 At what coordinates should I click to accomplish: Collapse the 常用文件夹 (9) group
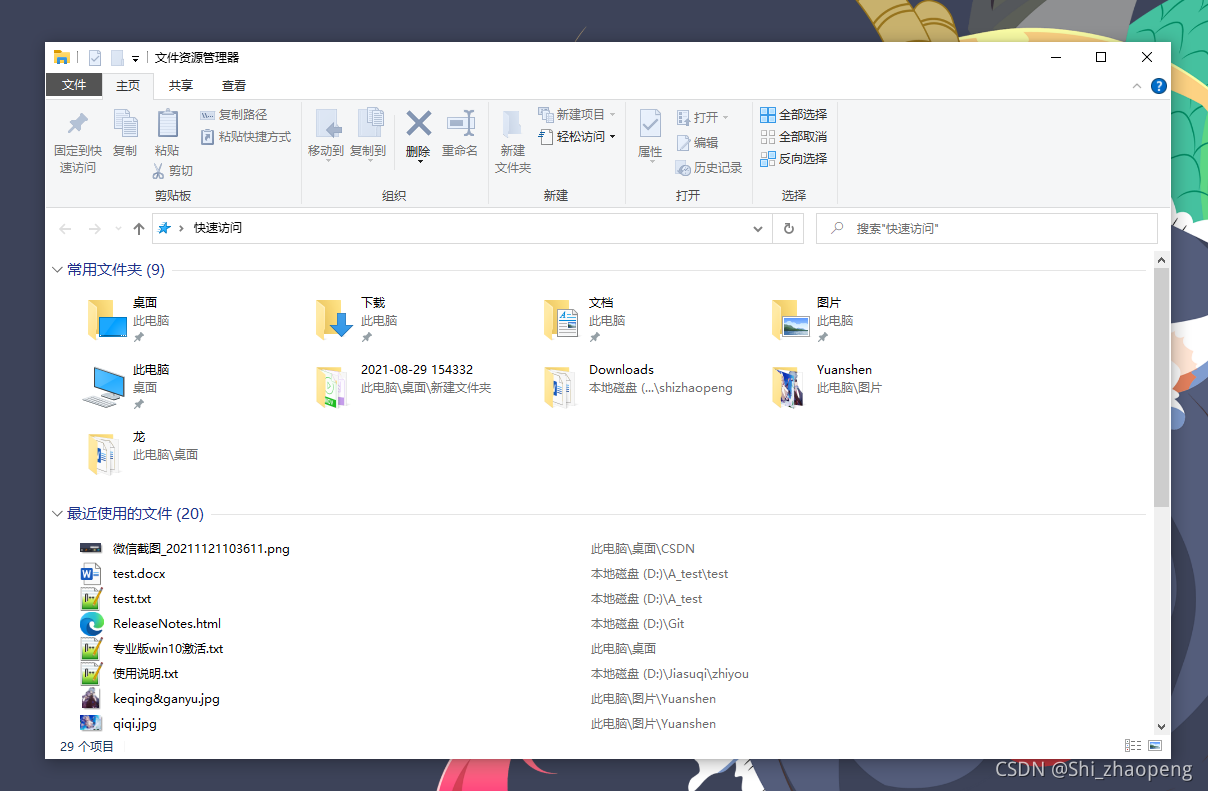(56, 270)
